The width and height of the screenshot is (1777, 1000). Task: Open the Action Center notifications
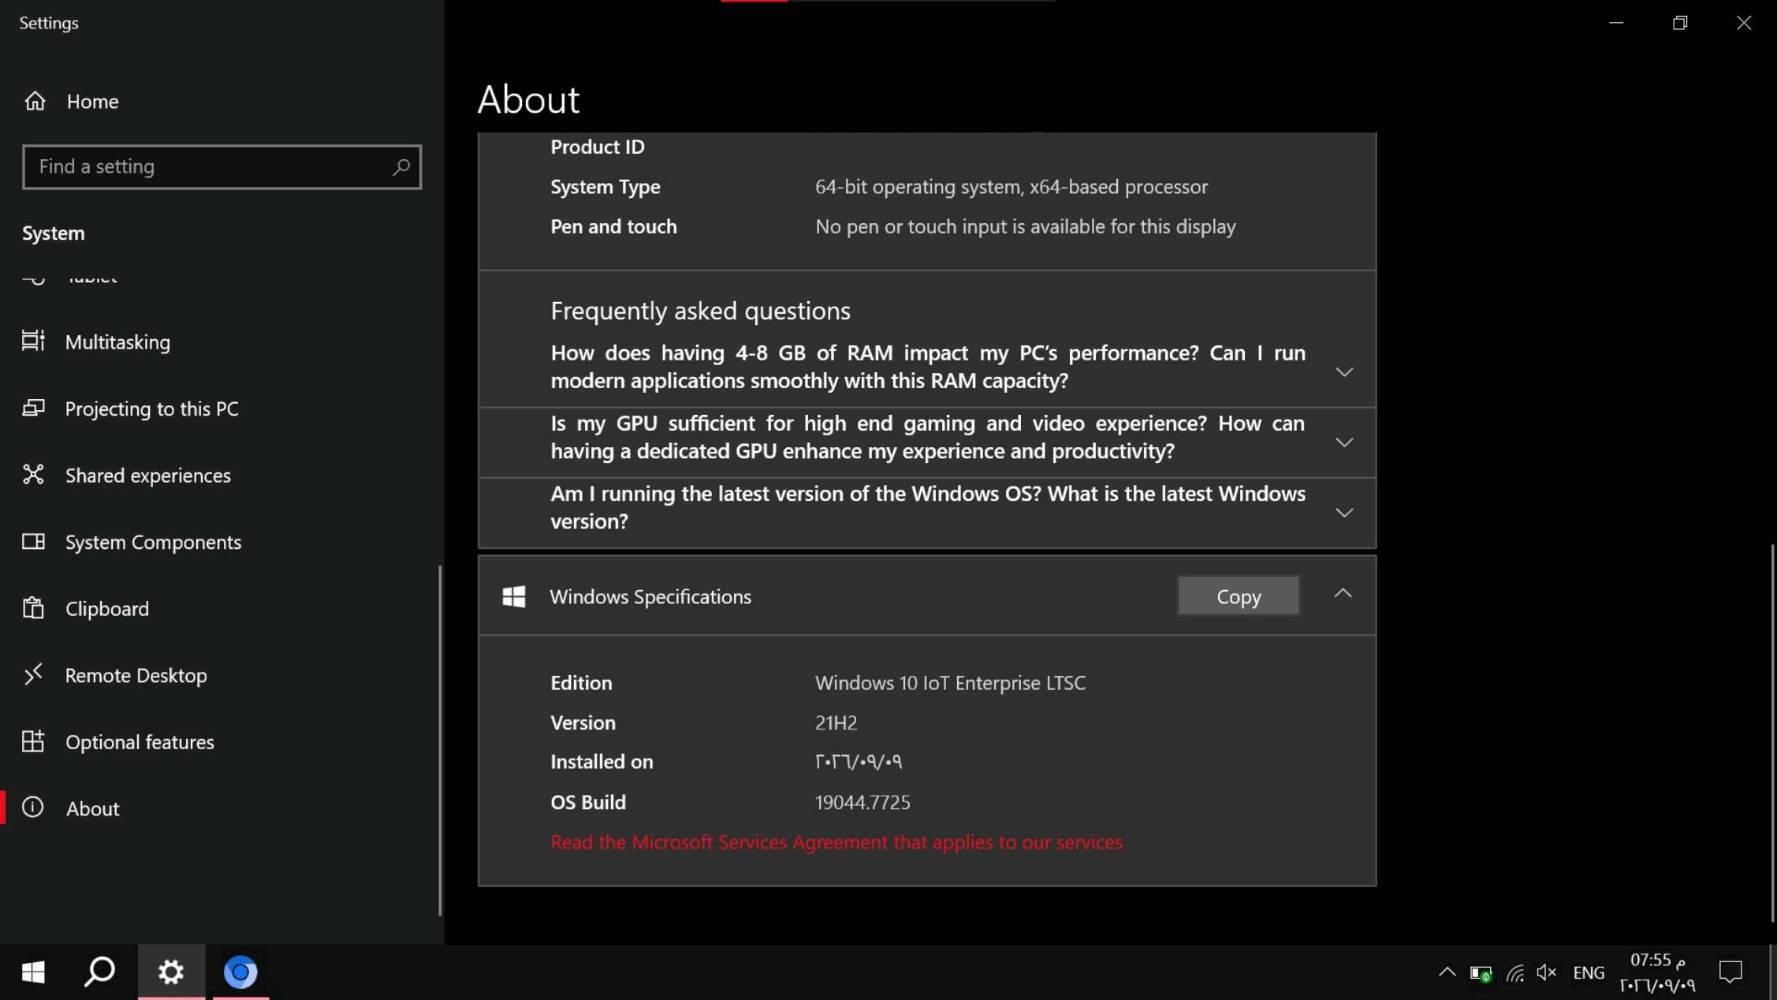pyautogui.click(x=1731, y=972)
